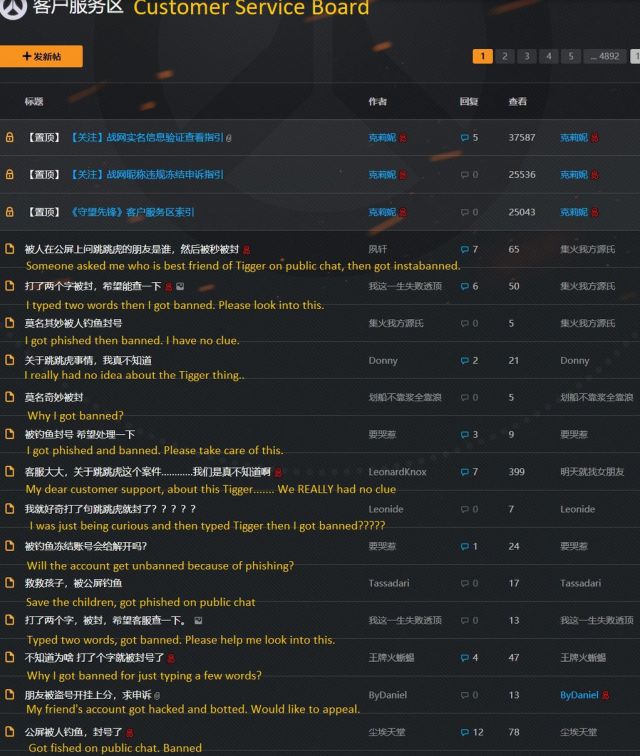Click the orange 发新帖 new post button
Image resolution: width=640 pixels, height=756 pixels.
pyautogui.click(x=41, y=57)
